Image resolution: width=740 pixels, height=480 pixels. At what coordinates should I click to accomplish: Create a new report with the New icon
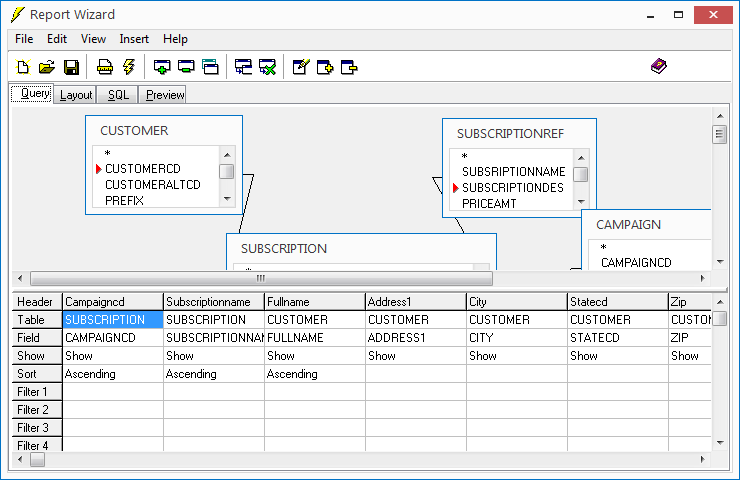pos(23,67)
